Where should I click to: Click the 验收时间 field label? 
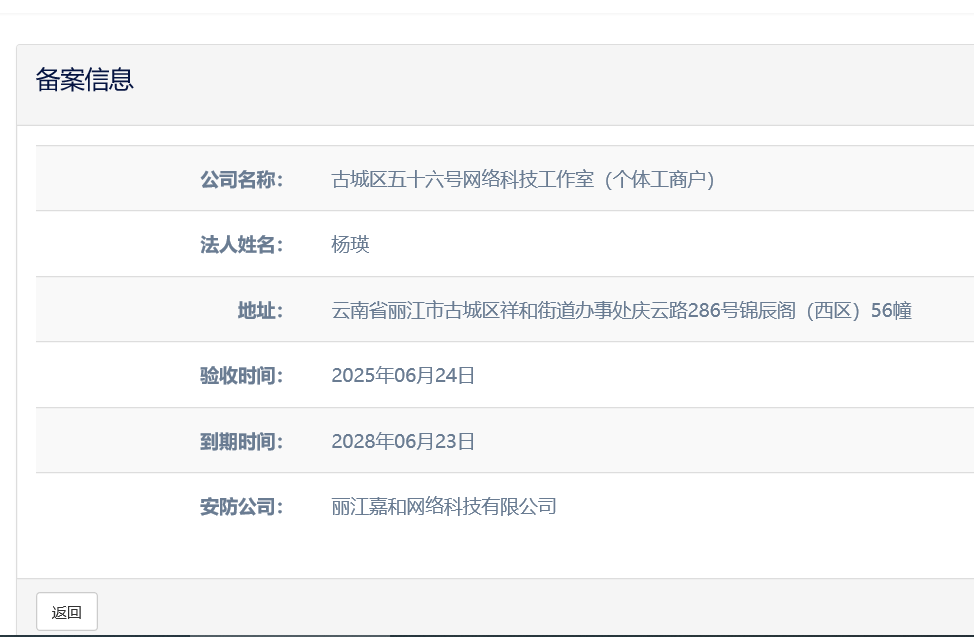tap(241, 376)
